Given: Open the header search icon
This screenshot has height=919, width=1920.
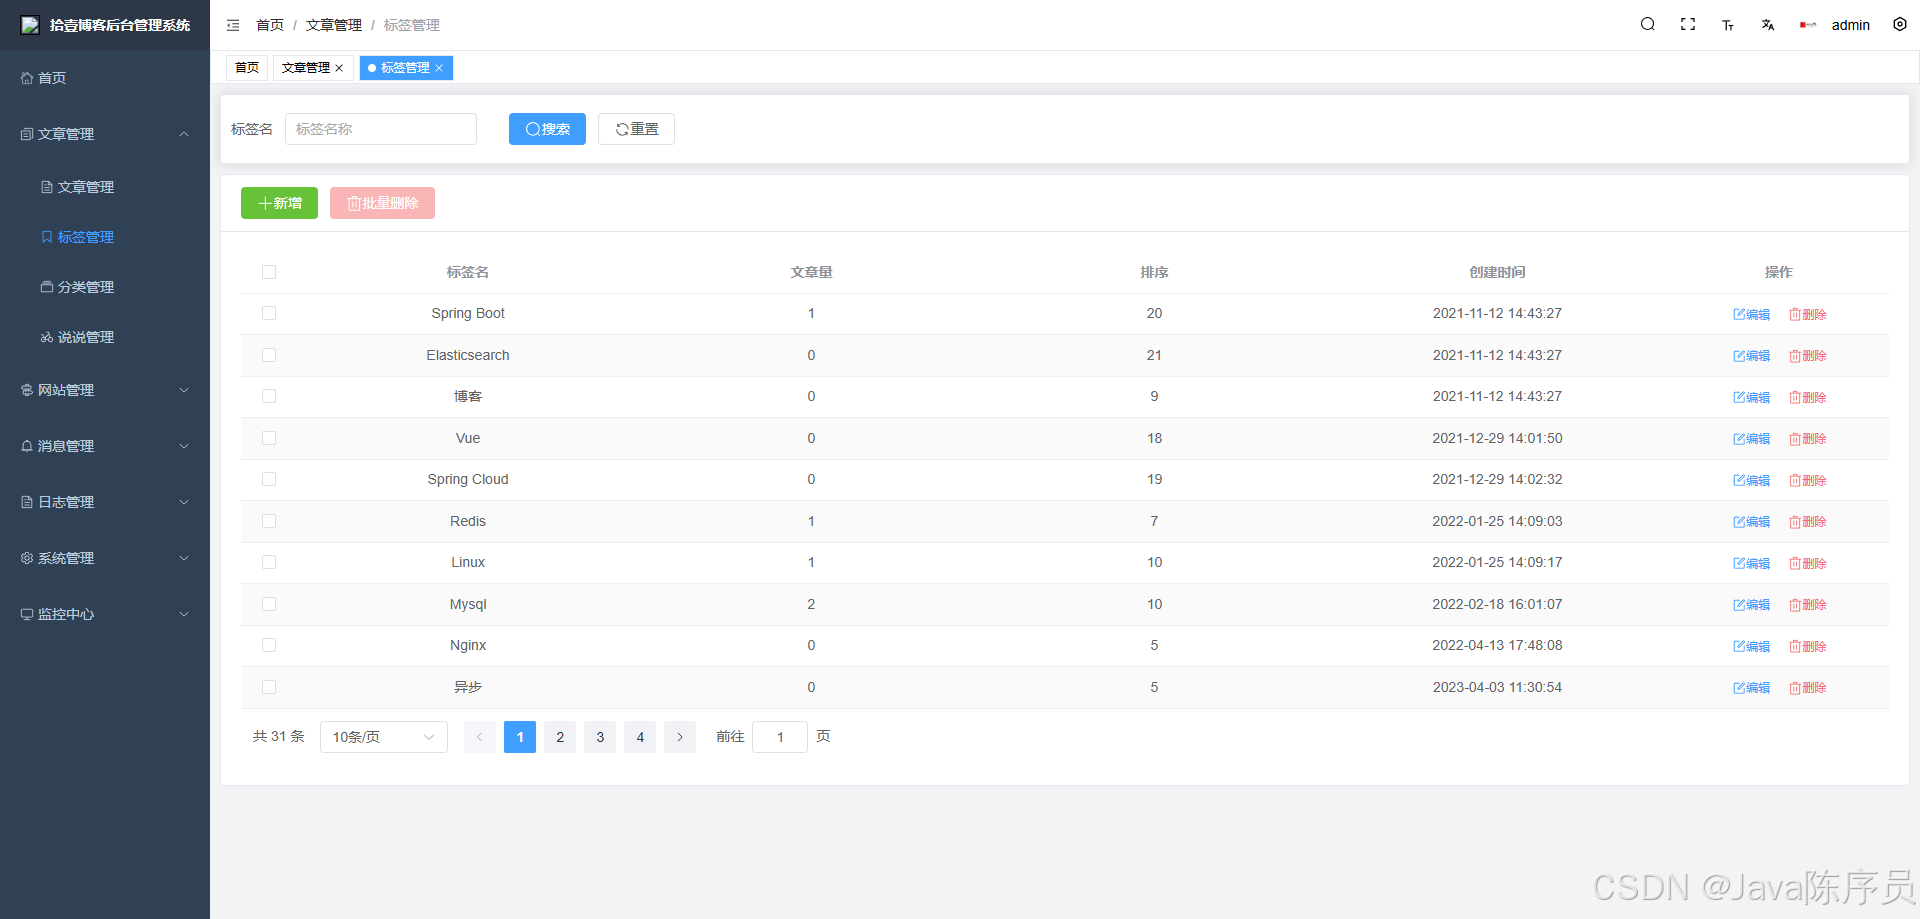Looking at the screenshot, I should (1648, 25).
